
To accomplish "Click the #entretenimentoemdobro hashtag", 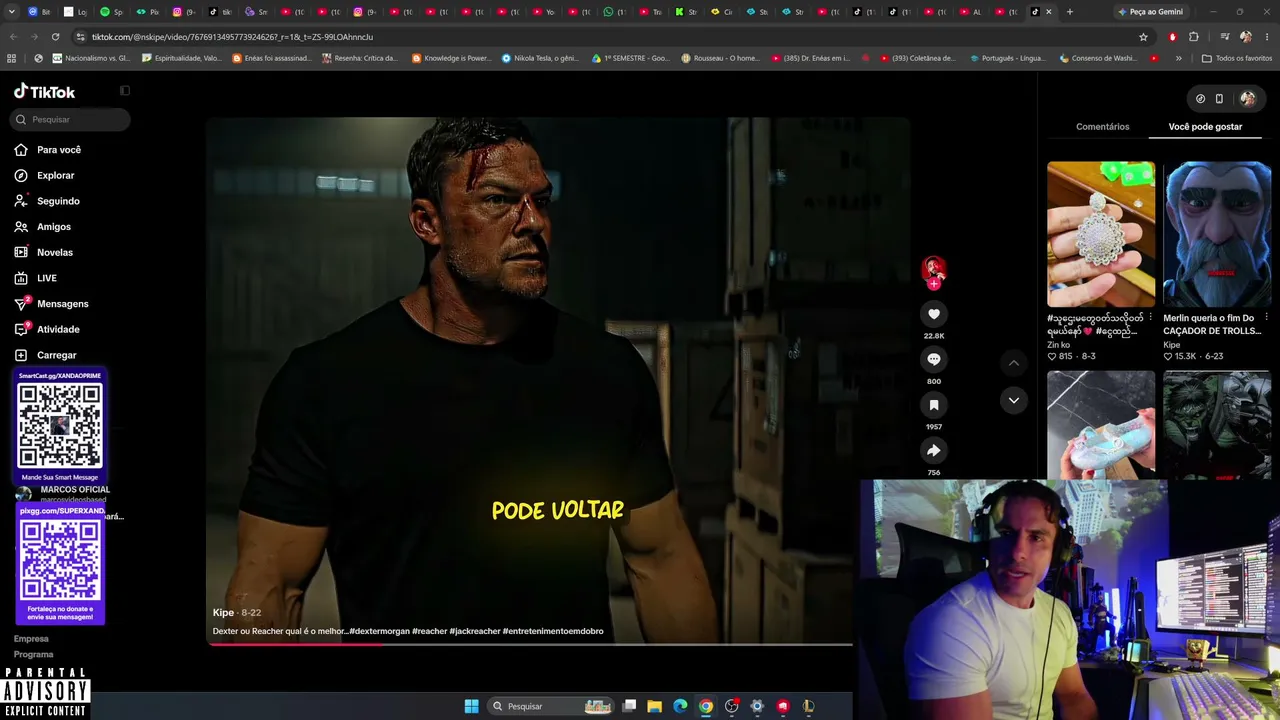I will click(553, 631).
